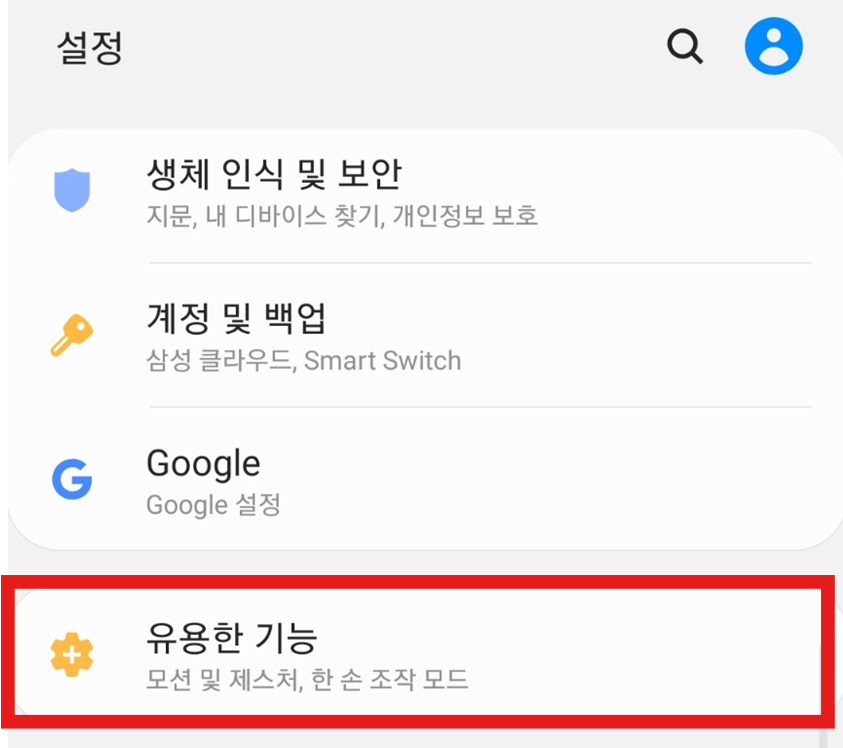Open search in Settings
Screen dimensions: 843x748
point(685,45)
